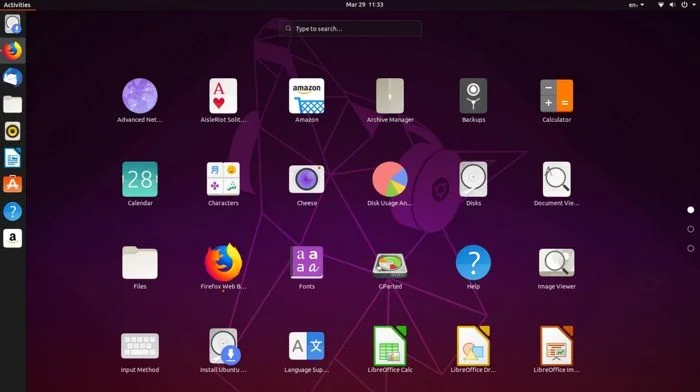Viewport: 700px width, 392px height.
Task: Open Ubuntu Software from dock
Action: click(12, 184)
